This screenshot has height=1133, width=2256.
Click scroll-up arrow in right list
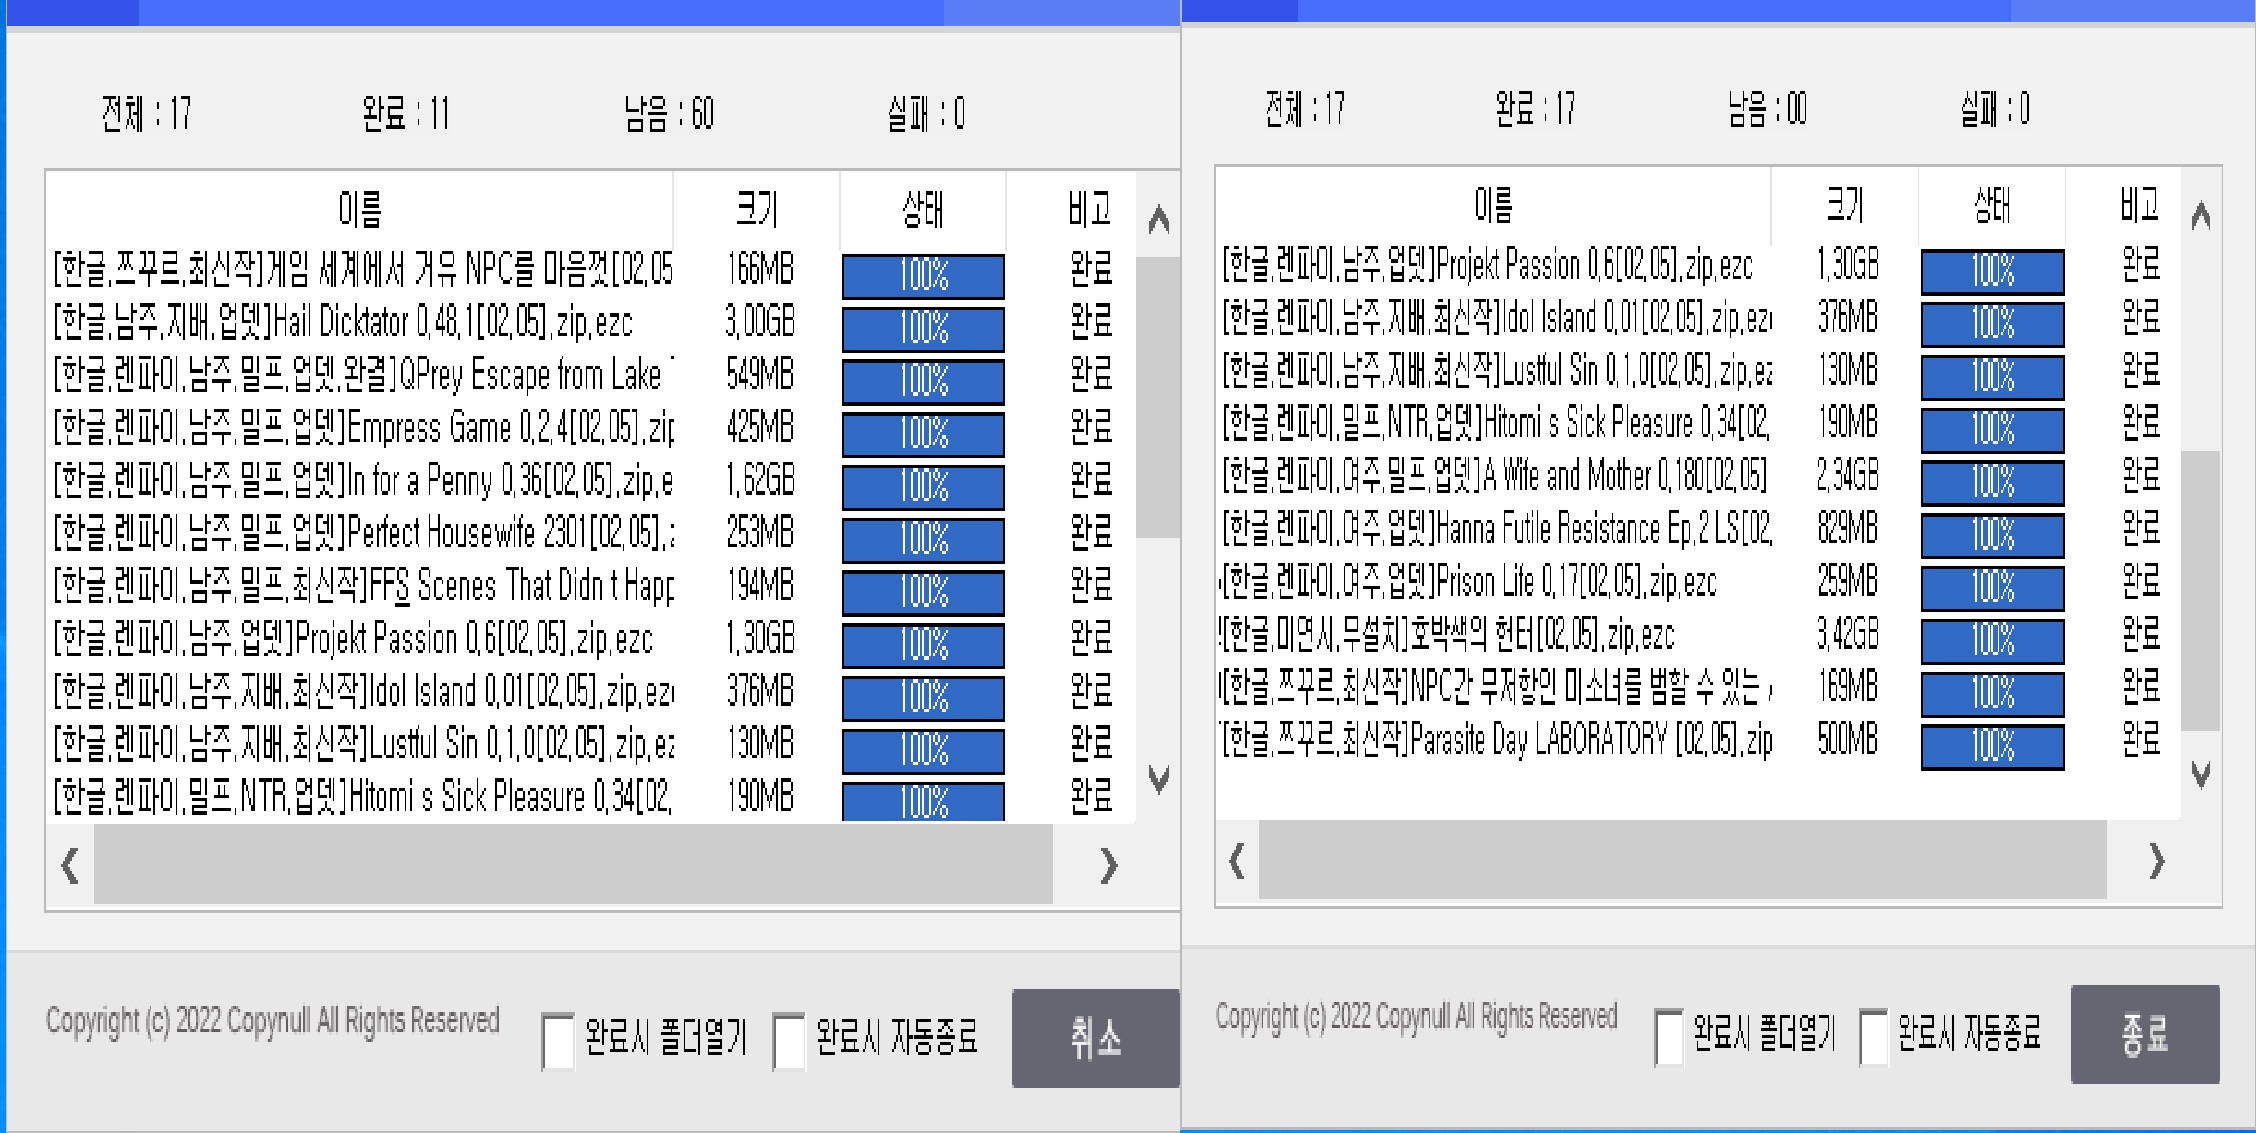click(x=2200, y=215)
